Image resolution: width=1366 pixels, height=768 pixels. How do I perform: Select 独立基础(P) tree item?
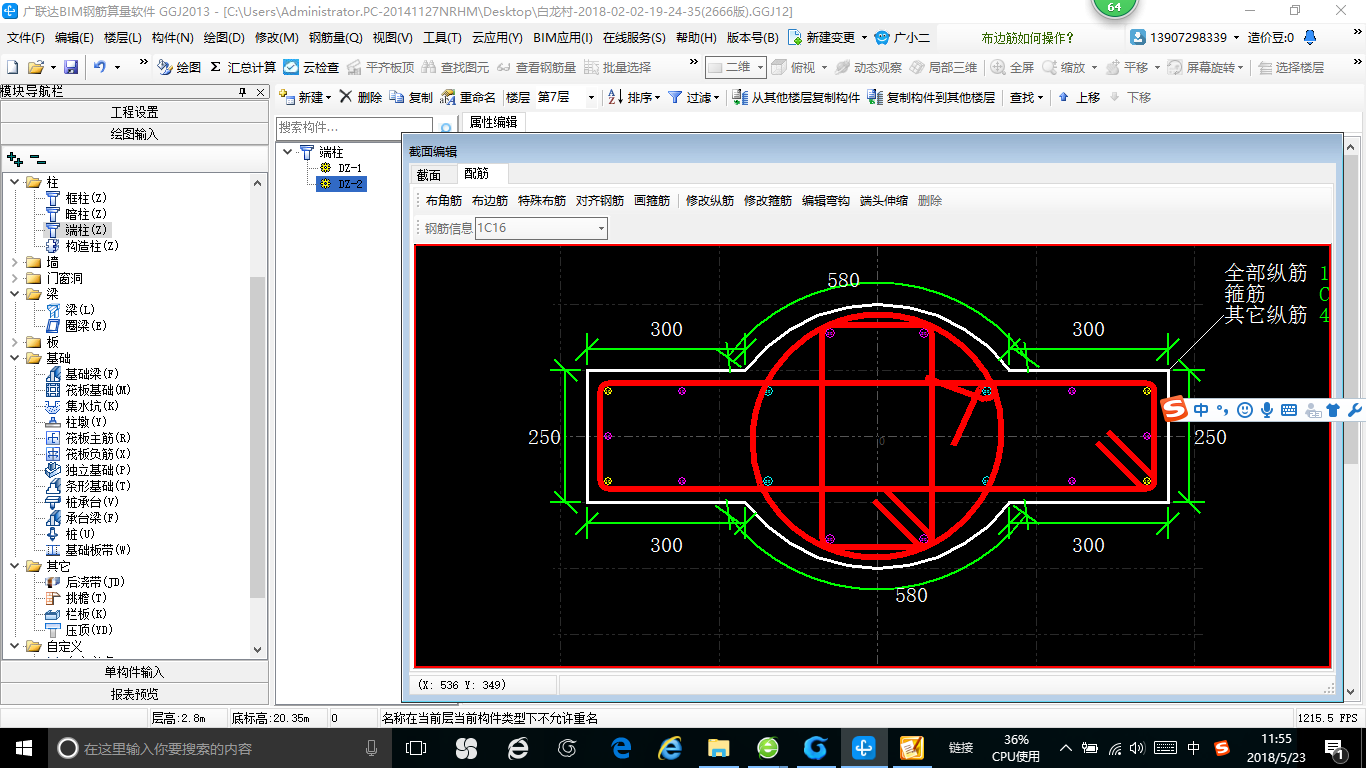coord(88,470)
